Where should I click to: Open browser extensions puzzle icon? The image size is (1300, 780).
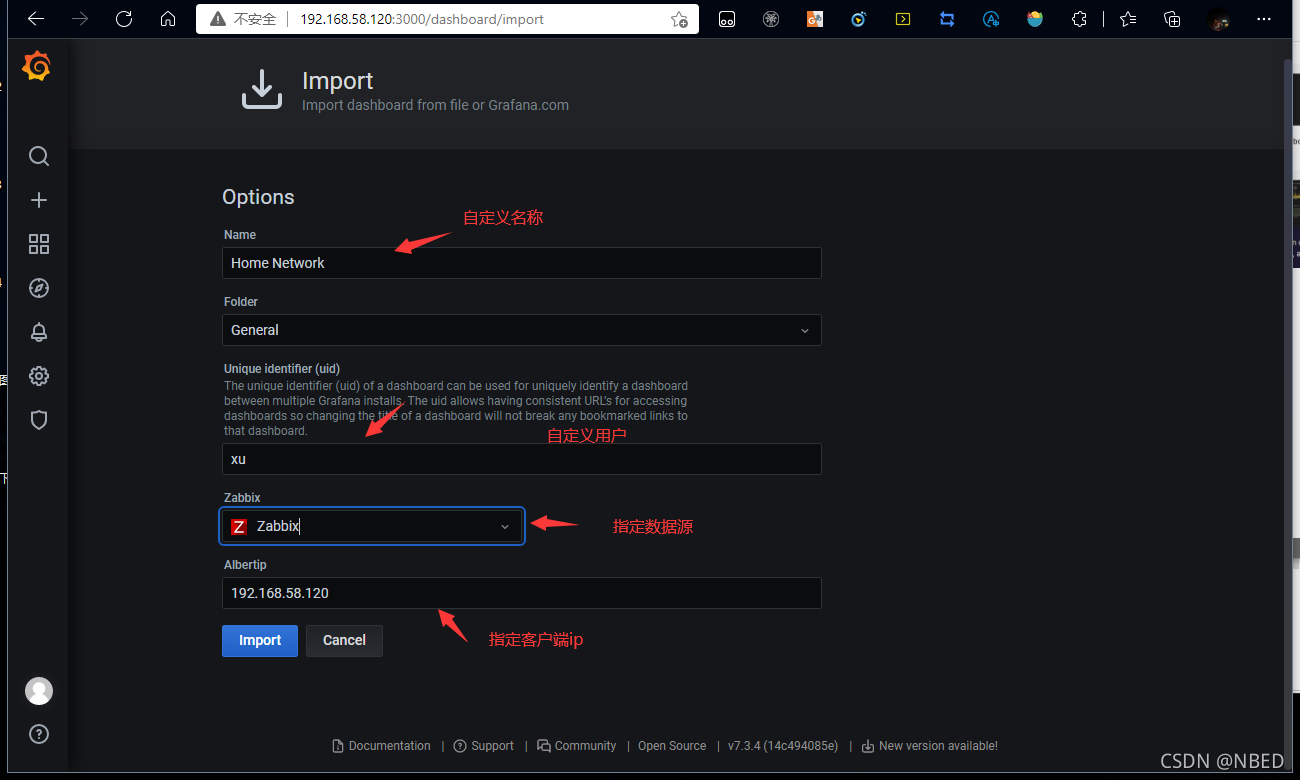coord(1079,19)
